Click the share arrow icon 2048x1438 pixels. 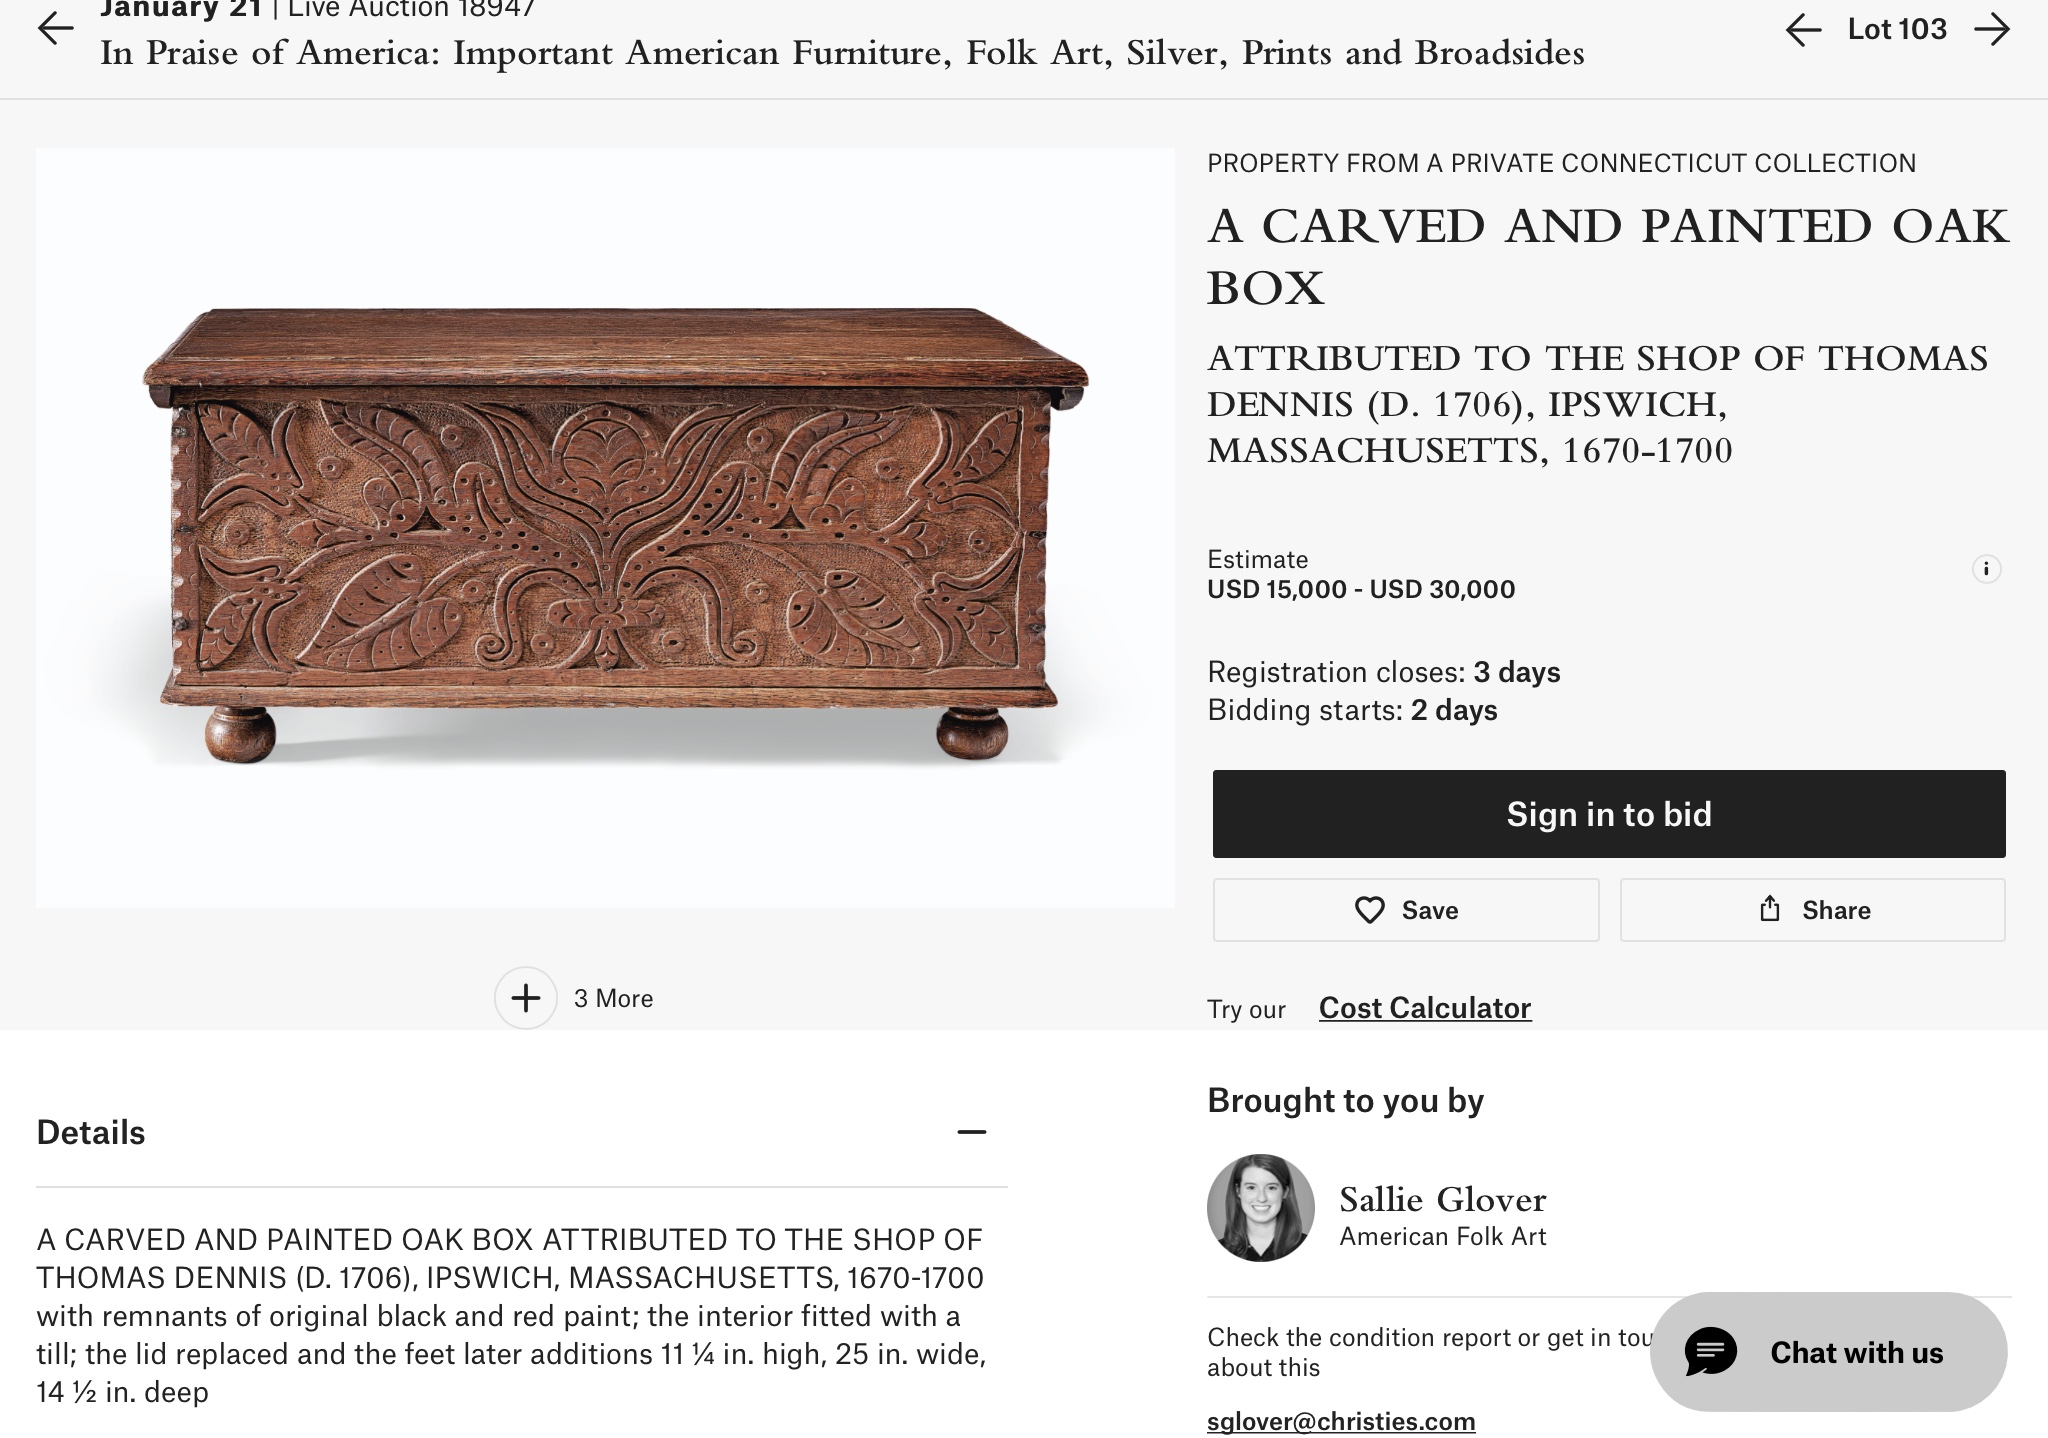1770,909
